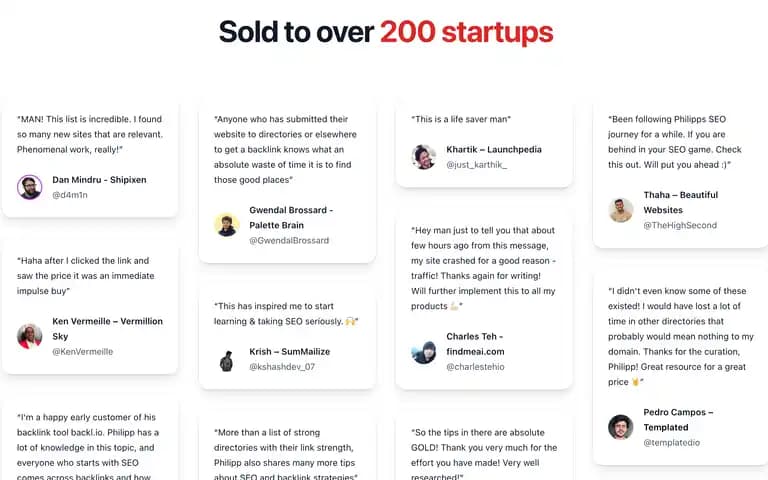Click the @just_karthik_ handle
768x480 pixels.
click(477, 165)
